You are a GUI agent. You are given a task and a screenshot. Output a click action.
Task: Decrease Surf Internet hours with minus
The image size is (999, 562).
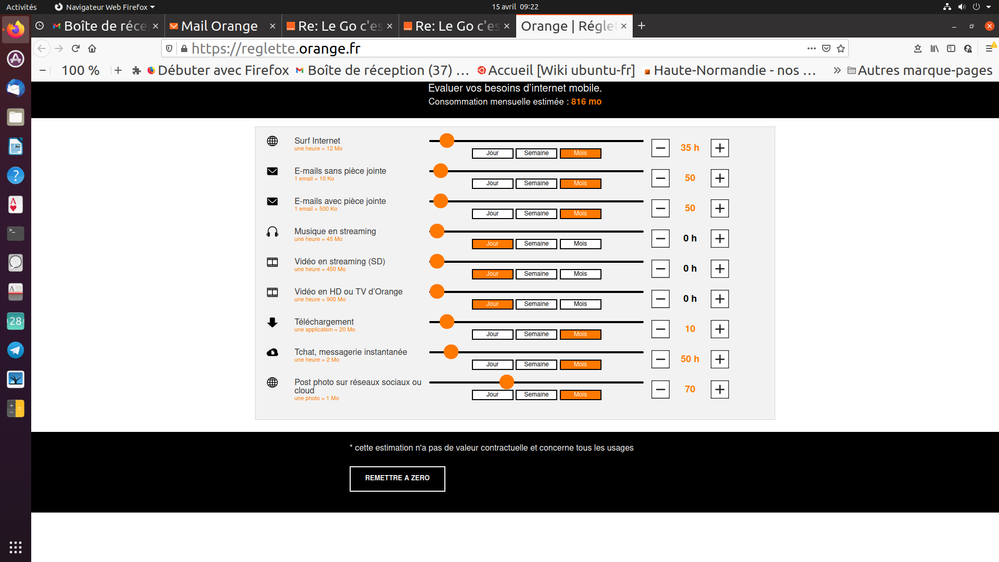[660, 148]
